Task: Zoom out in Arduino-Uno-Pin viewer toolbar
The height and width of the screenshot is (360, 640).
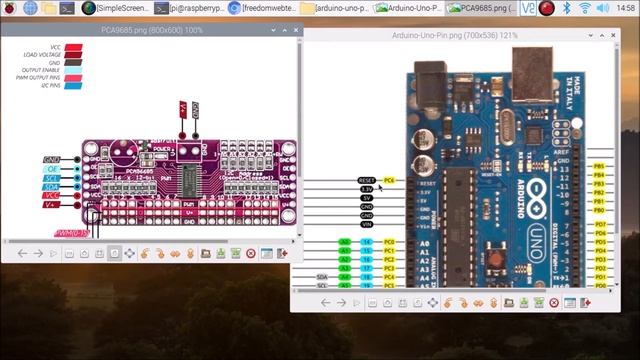Action: pyautogui.click(x=372, y=303)
